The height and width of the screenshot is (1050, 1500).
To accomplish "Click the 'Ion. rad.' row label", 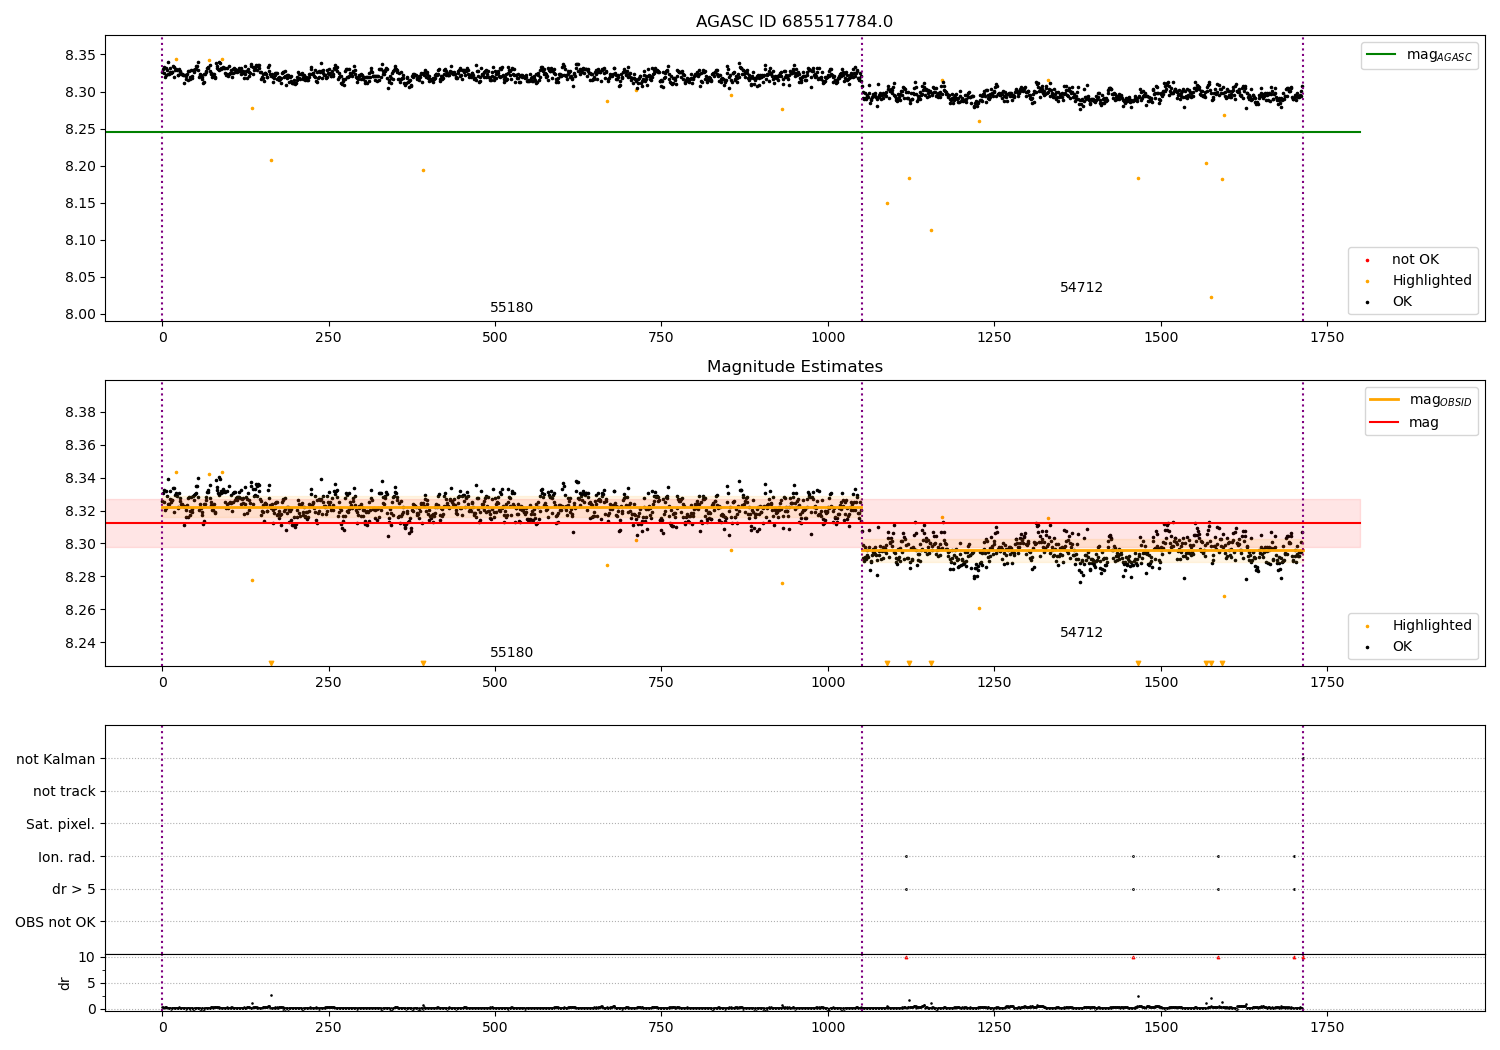I will coord(67,857).
